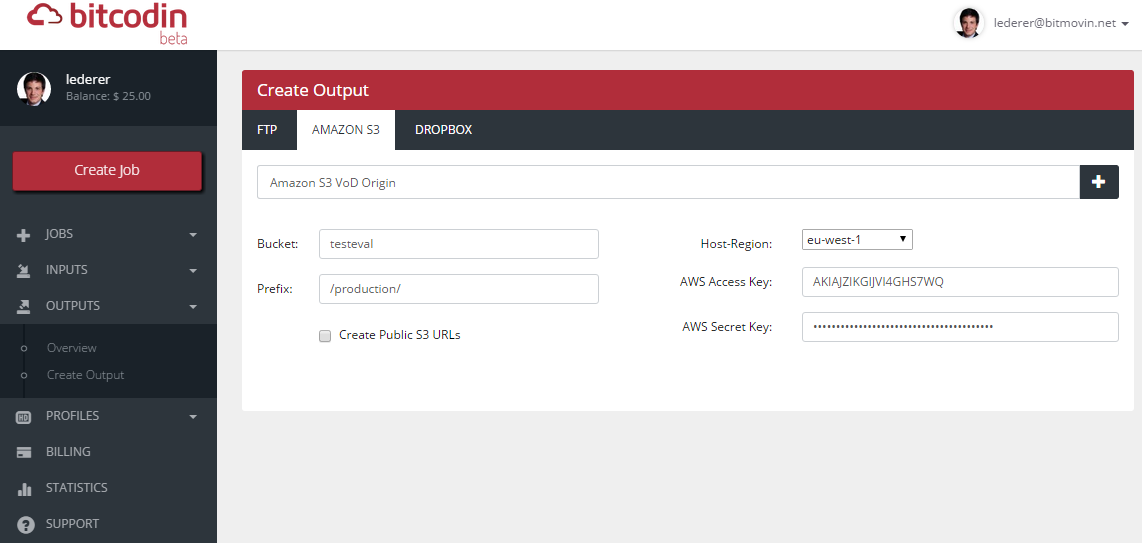The image size is (1142, 543).
Task: Click the AWS Secret Key field
Action: [x=960, y=327]
